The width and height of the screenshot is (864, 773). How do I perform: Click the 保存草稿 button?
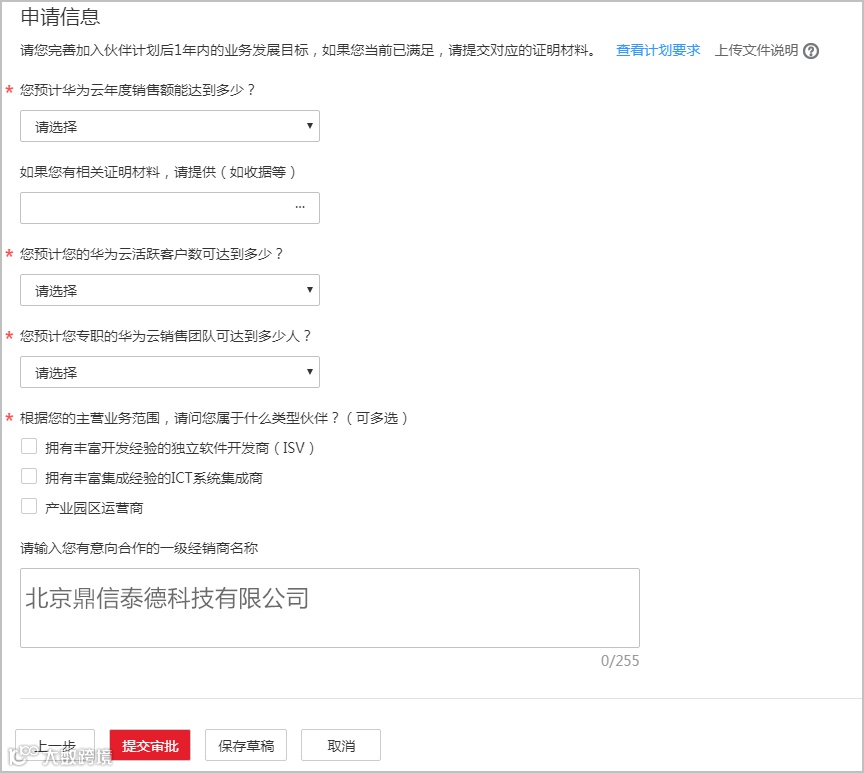(x=246, y=745)
